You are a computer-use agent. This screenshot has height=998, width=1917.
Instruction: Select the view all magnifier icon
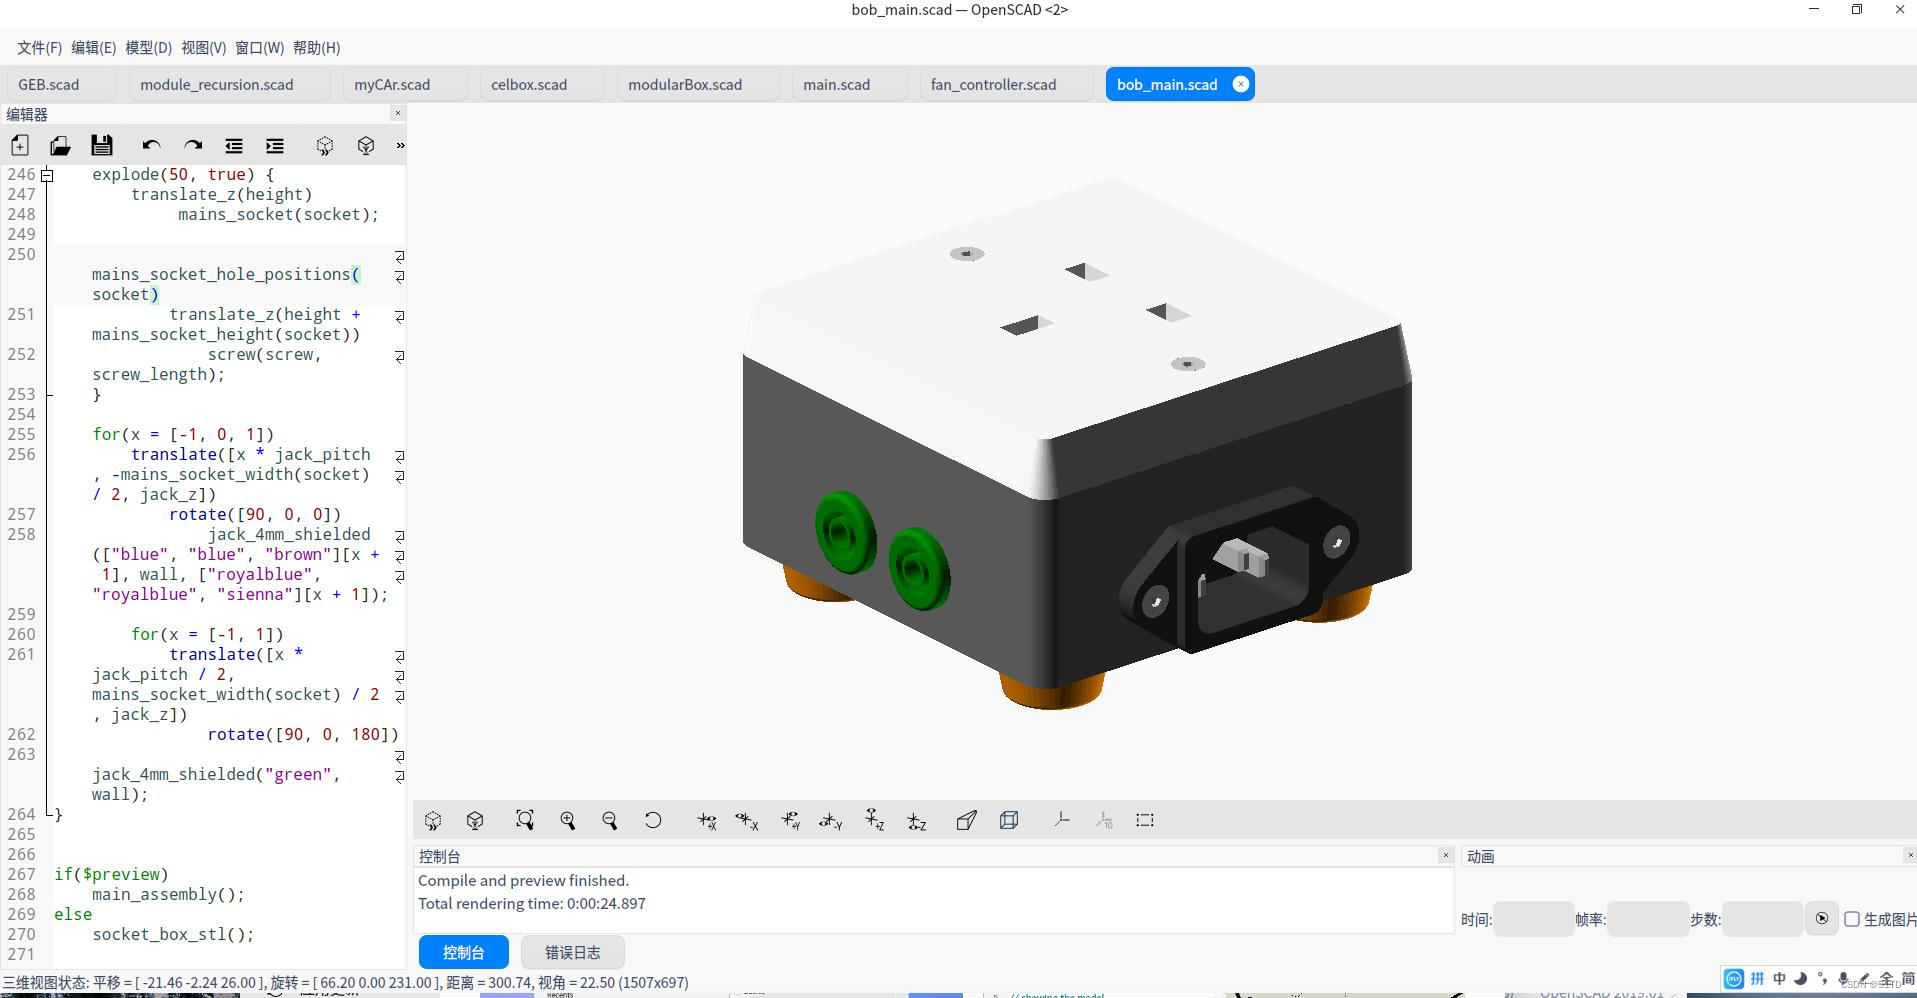pos(525,820)
